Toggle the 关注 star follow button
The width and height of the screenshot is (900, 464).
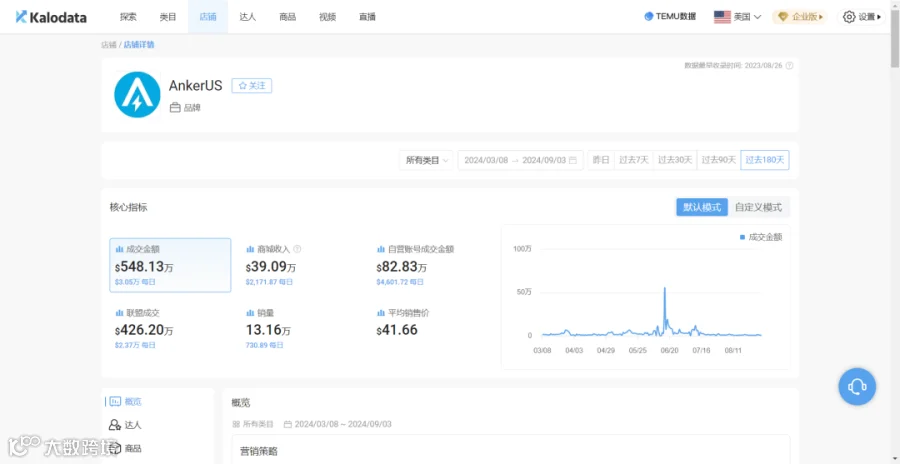251,86
